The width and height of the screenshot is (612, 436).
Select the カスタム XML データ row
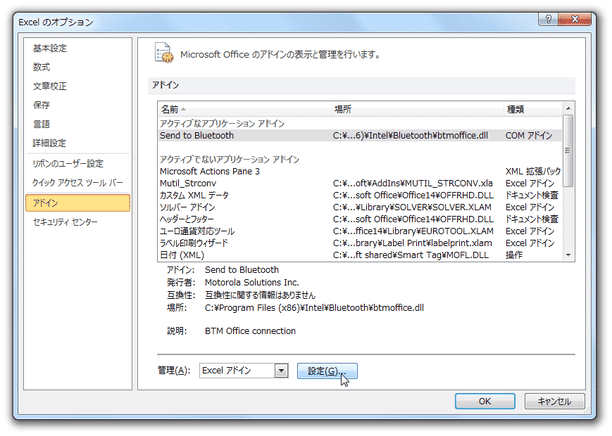coord(360,195)
